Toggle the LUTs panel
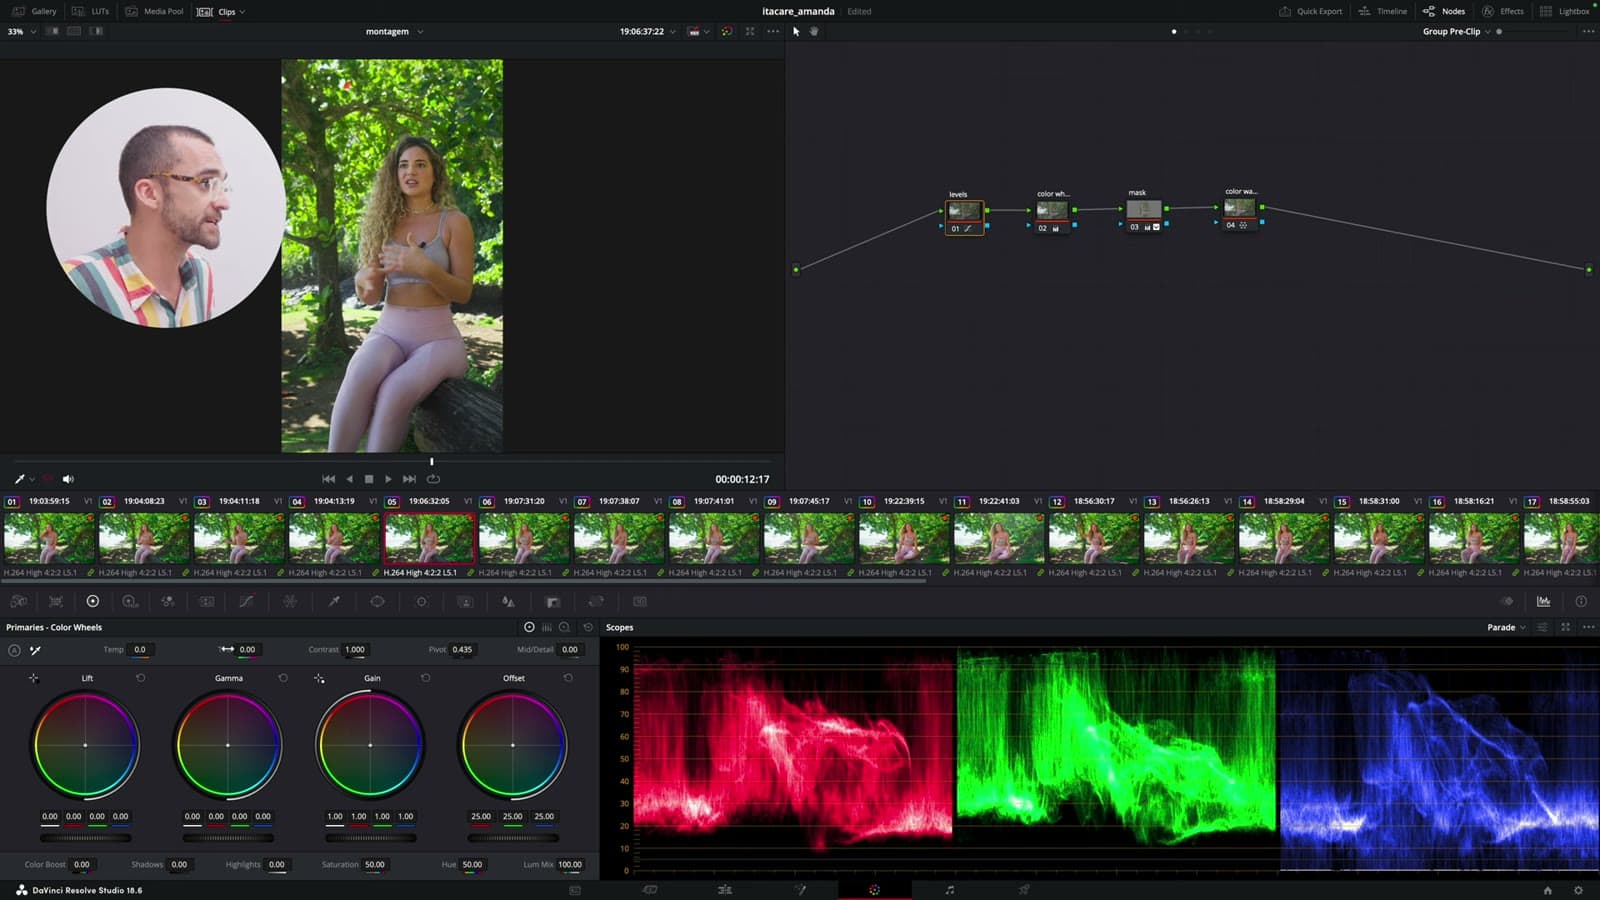This screenshot has width=1600, height=900. (90, 11)
